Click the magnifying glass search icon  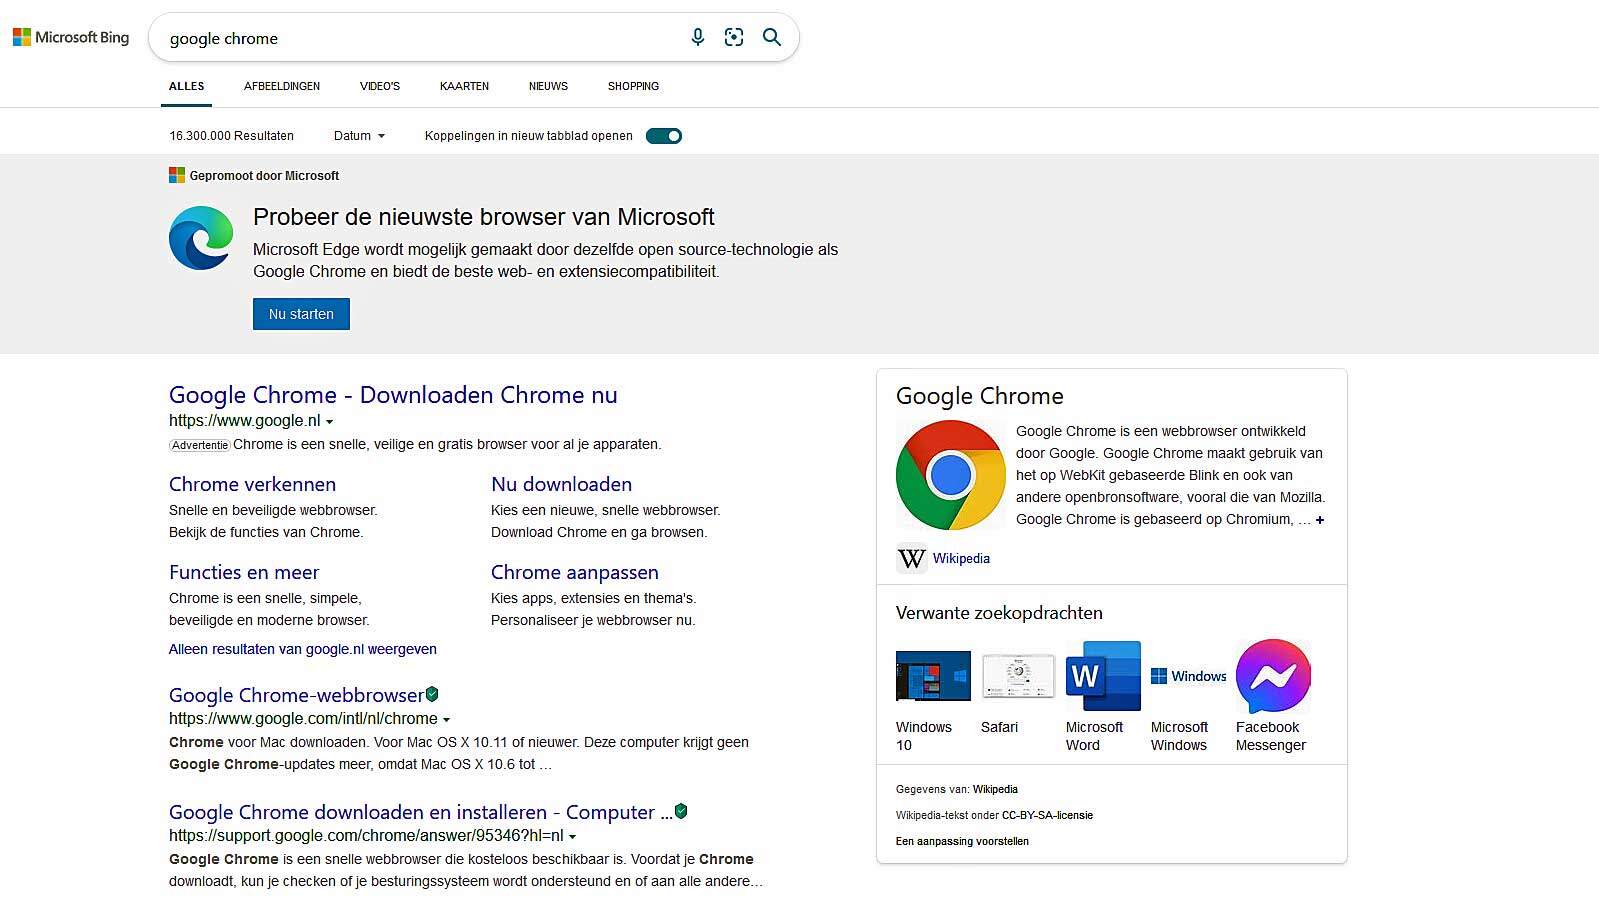pos(772,37)
